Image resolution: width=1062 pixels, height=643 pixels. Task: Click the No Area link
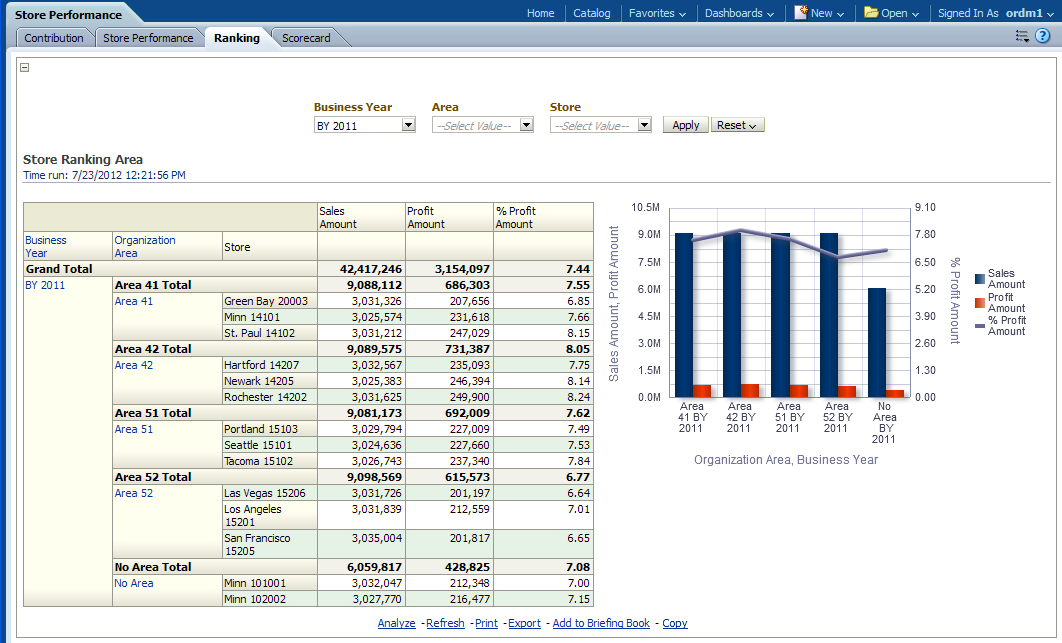coord(133,583)
